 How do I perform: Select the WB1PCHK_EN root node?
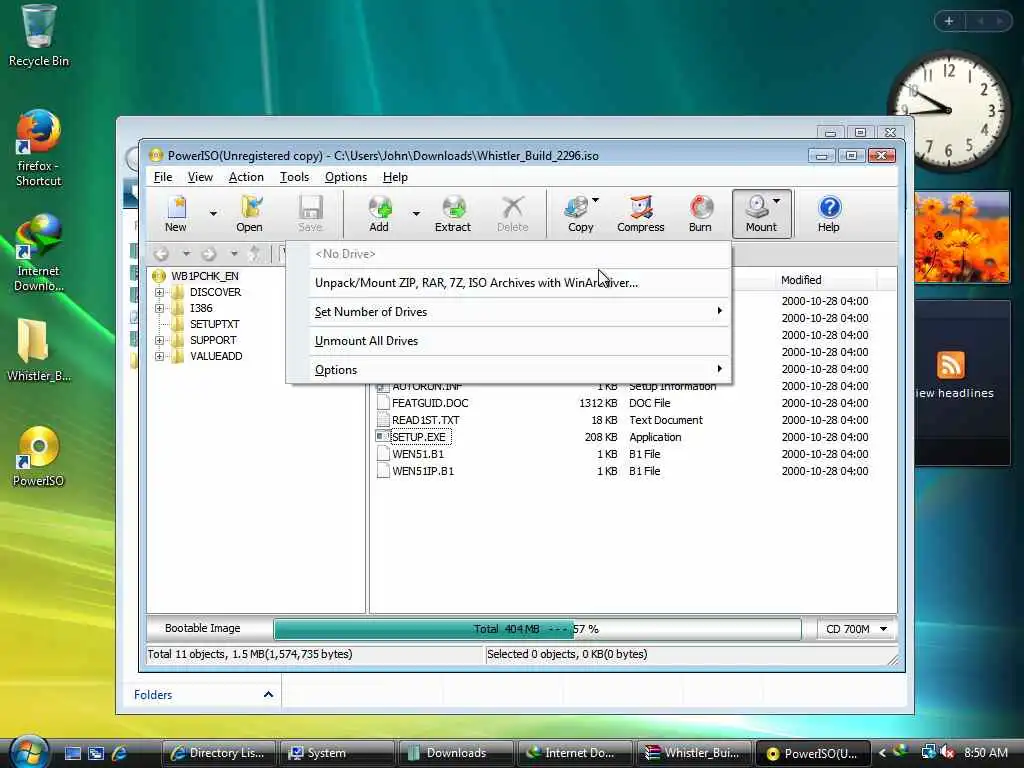204,276
